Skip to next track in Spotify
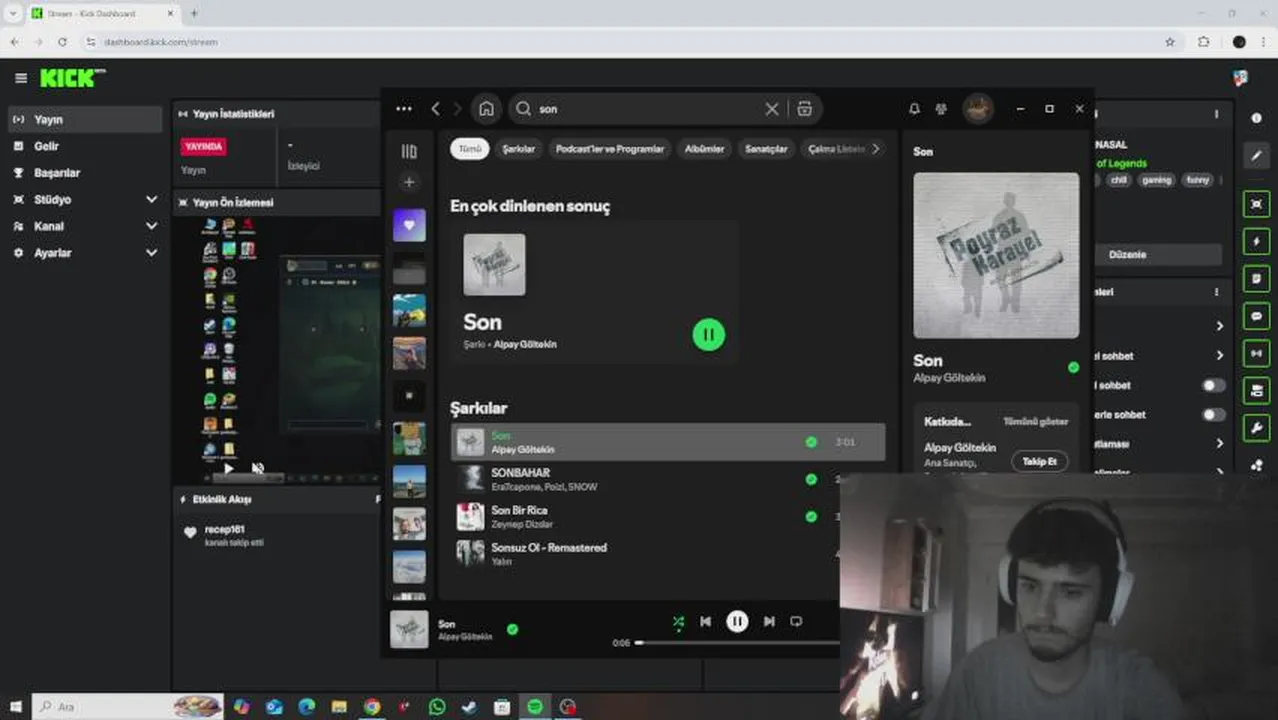Viewport: 1278px width, 720px height. pyautogui.click(x=769, y=622)
